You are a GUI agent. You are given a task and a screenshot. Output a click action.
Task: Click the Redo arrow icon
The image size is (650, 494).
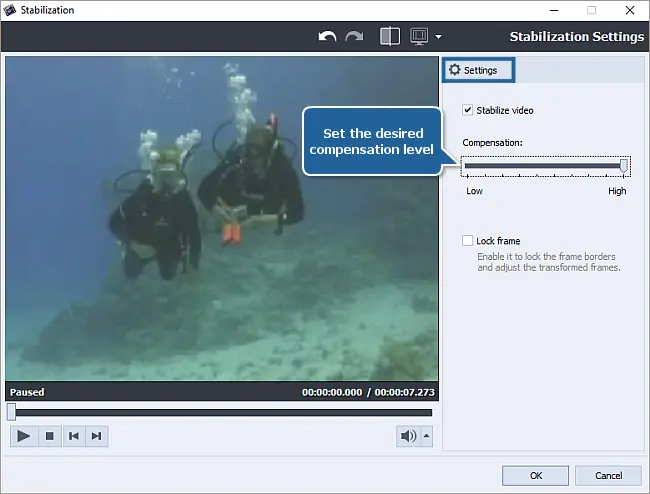tap(355, 37)
